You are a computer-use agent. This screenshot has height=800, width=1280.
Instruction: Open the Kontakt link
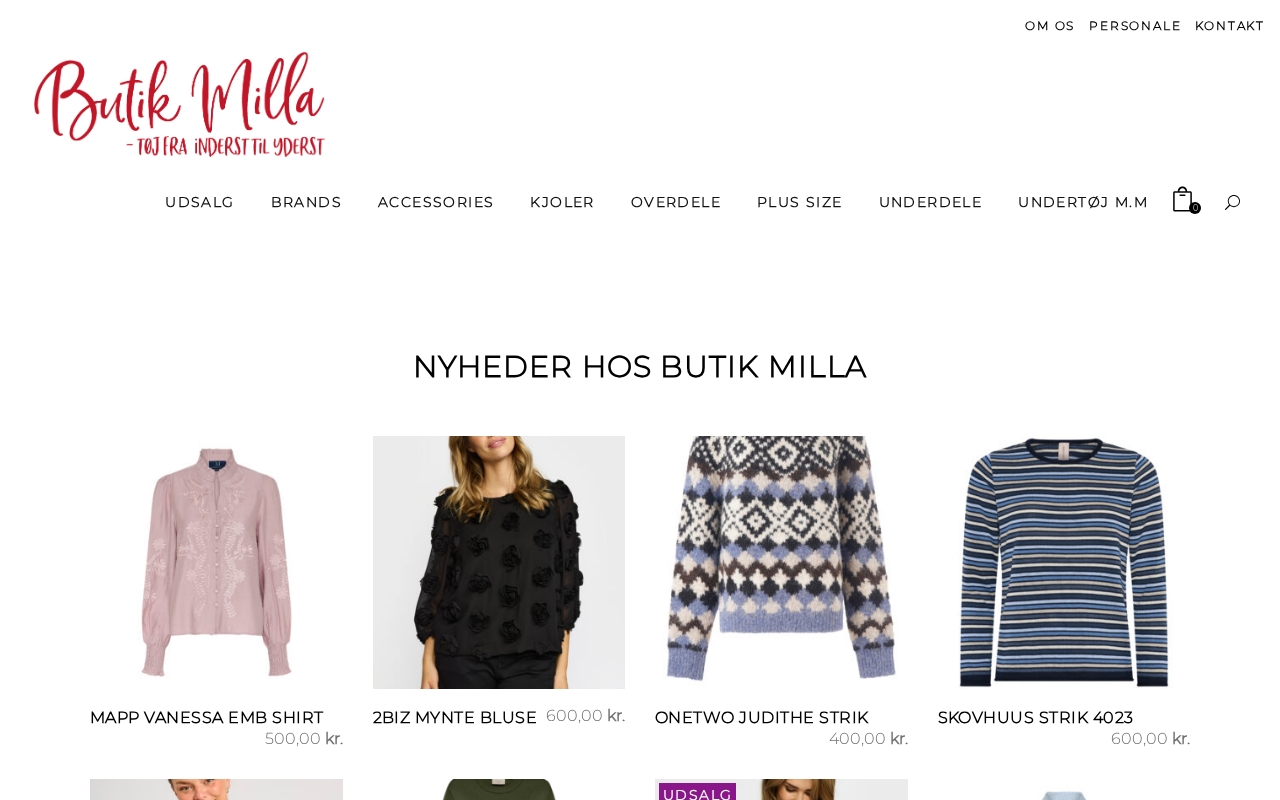click(1229, 26)
